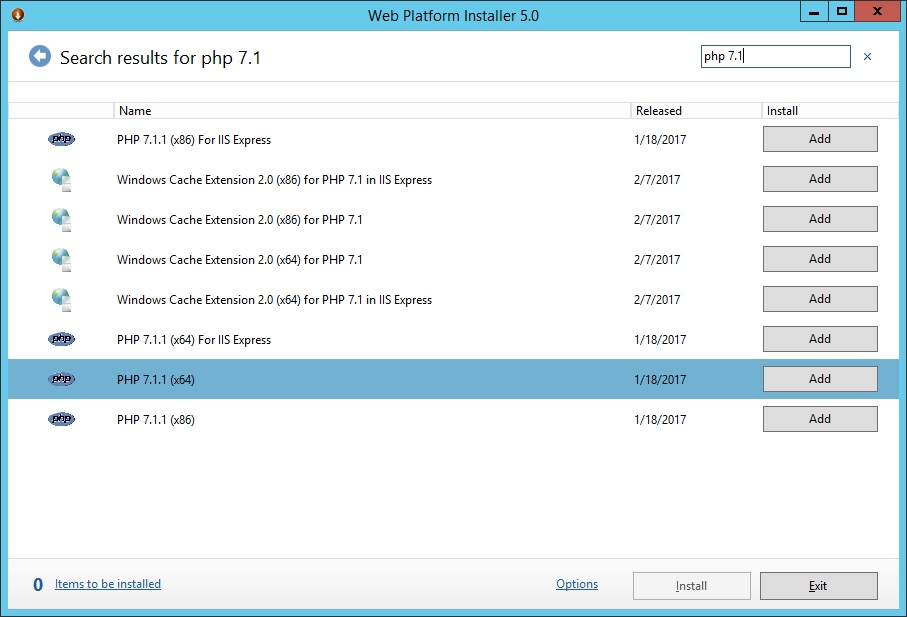Select the PHP 7.1.1 (x86) name text
The image size is (907, 617).
(156, 419)
